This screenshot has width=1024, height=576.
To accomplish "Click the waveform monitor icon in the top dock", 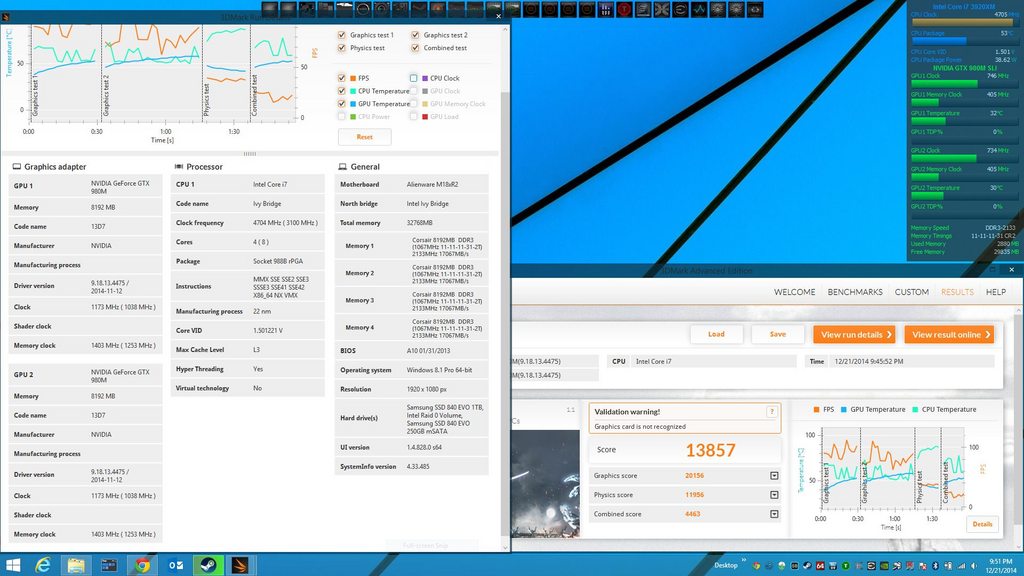I will (x=699, y=9).
